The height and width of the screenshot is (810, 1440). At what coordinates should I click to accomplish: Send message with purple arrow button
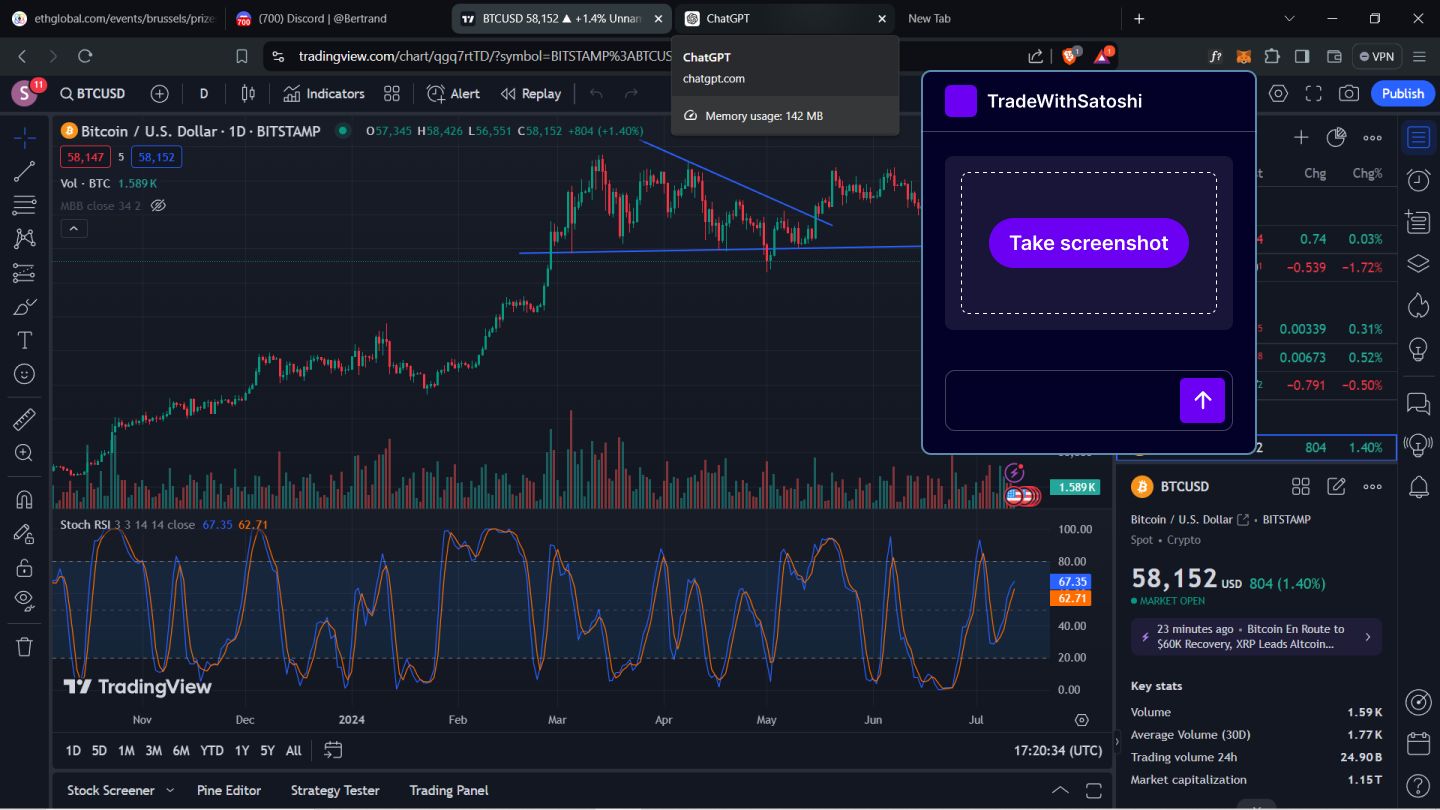1202,400
